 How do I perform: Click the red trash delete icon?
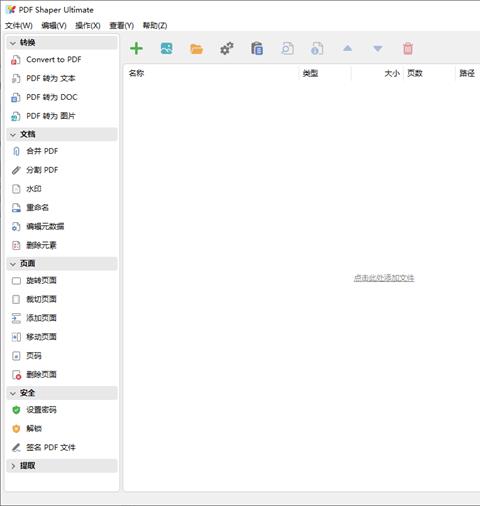[408, 49]
